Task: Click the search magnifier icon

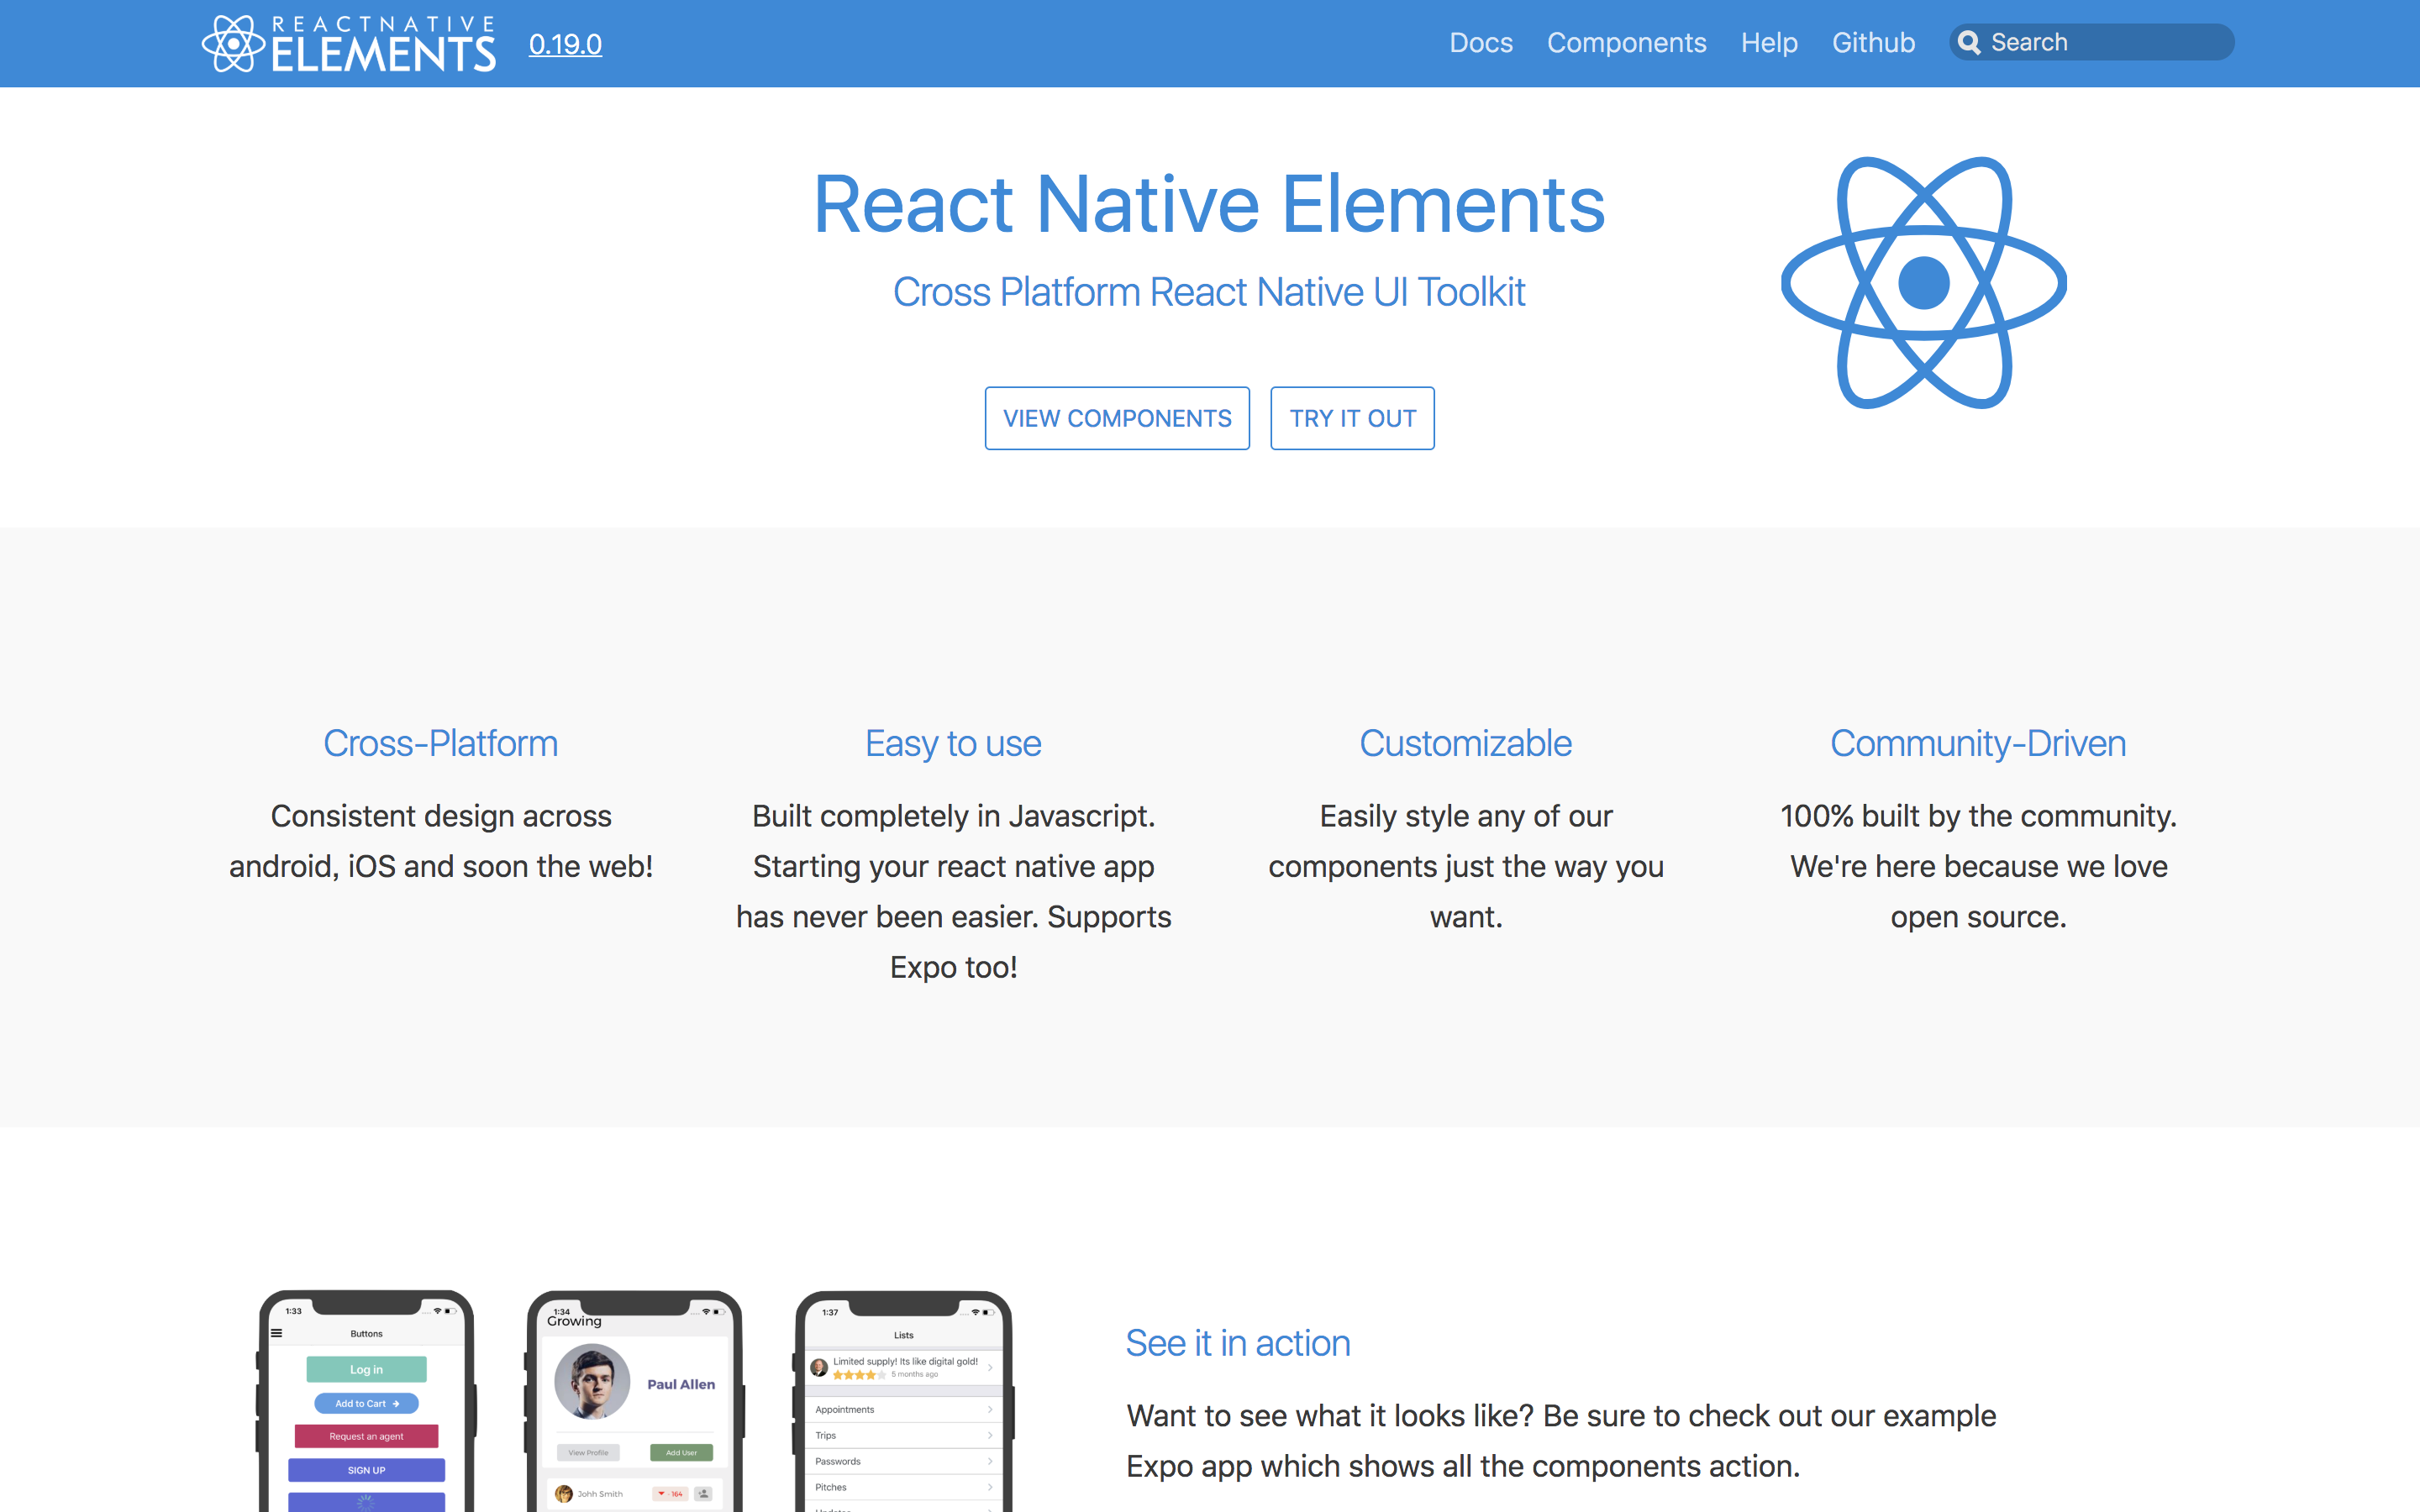Action: (1969, 42)
